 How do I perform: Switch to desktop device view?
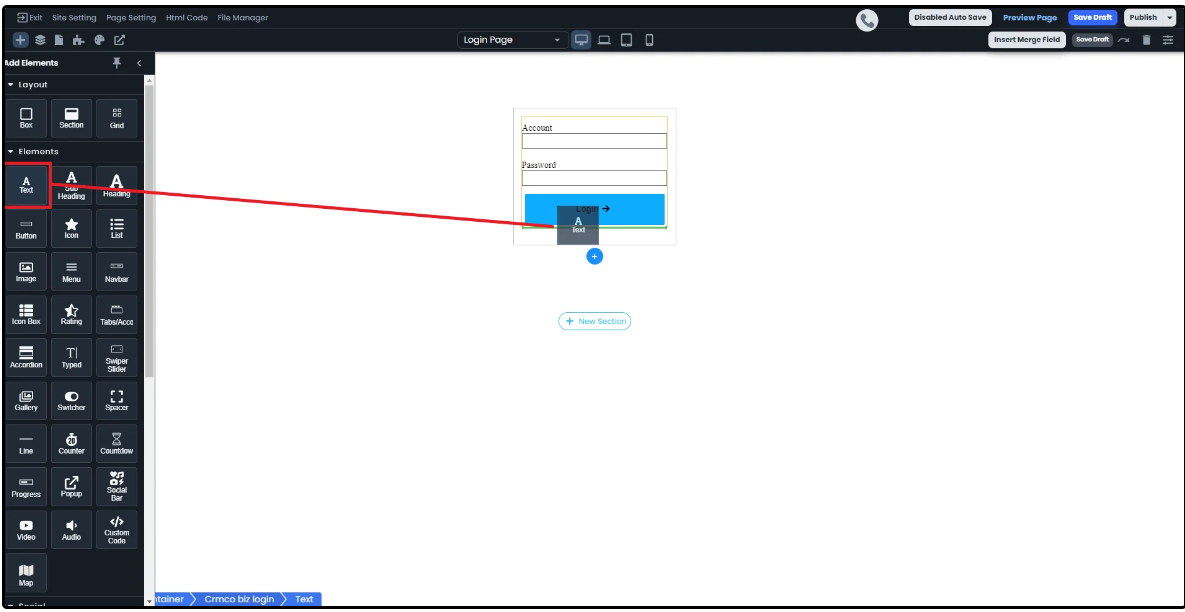582,40
